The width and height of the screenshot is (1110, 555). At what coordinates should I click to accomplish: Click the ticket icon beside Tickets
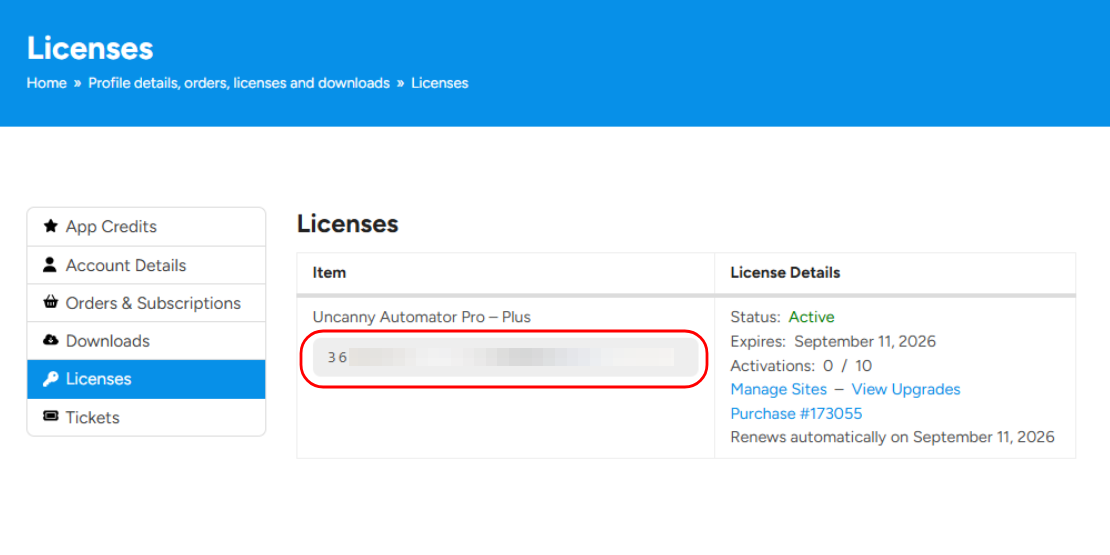(x=50, y=417)
